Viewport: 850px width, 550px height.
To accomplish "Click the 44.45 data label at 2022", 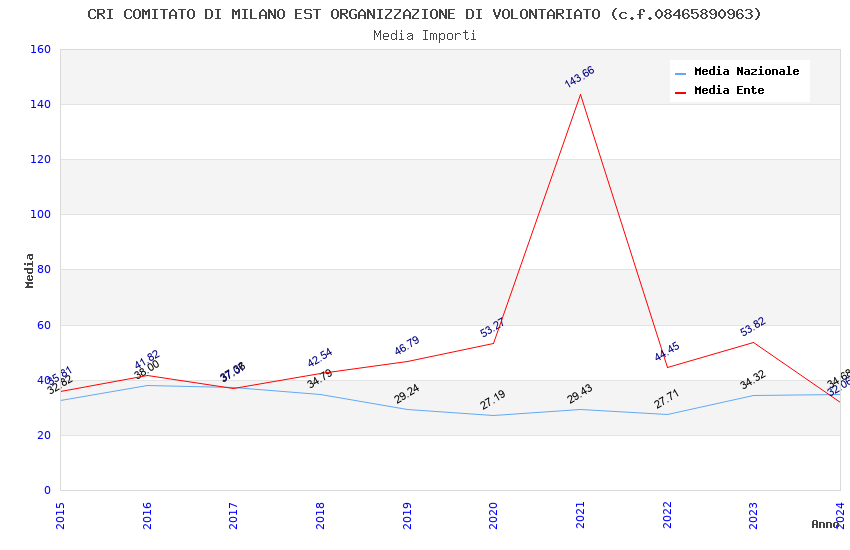I will tap(667, 351).
